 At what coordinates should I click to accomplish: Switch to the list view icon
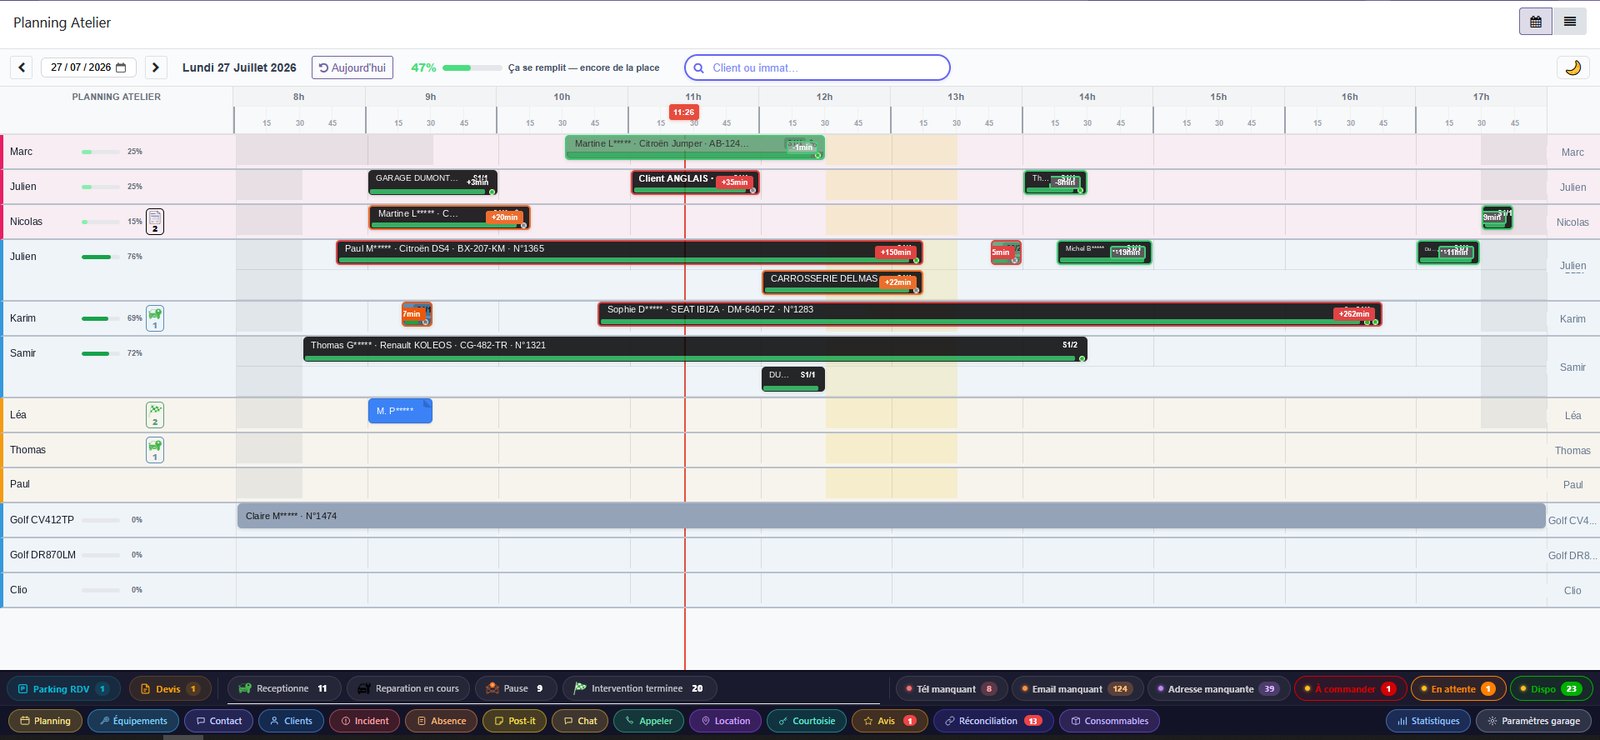click(1570, 21)
